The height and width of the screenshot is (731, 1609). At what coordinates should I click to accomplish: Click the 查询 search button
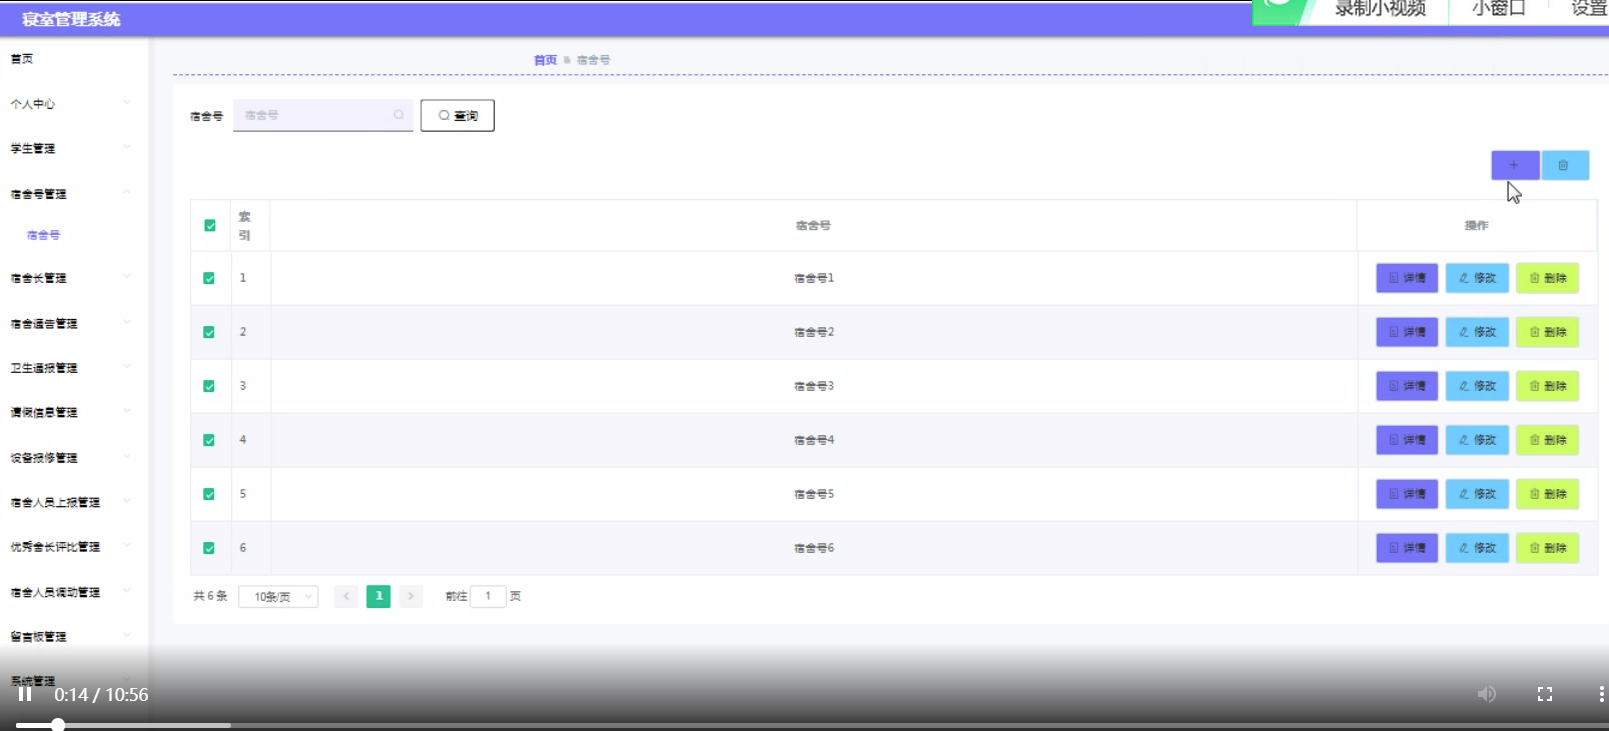(457, 115)
